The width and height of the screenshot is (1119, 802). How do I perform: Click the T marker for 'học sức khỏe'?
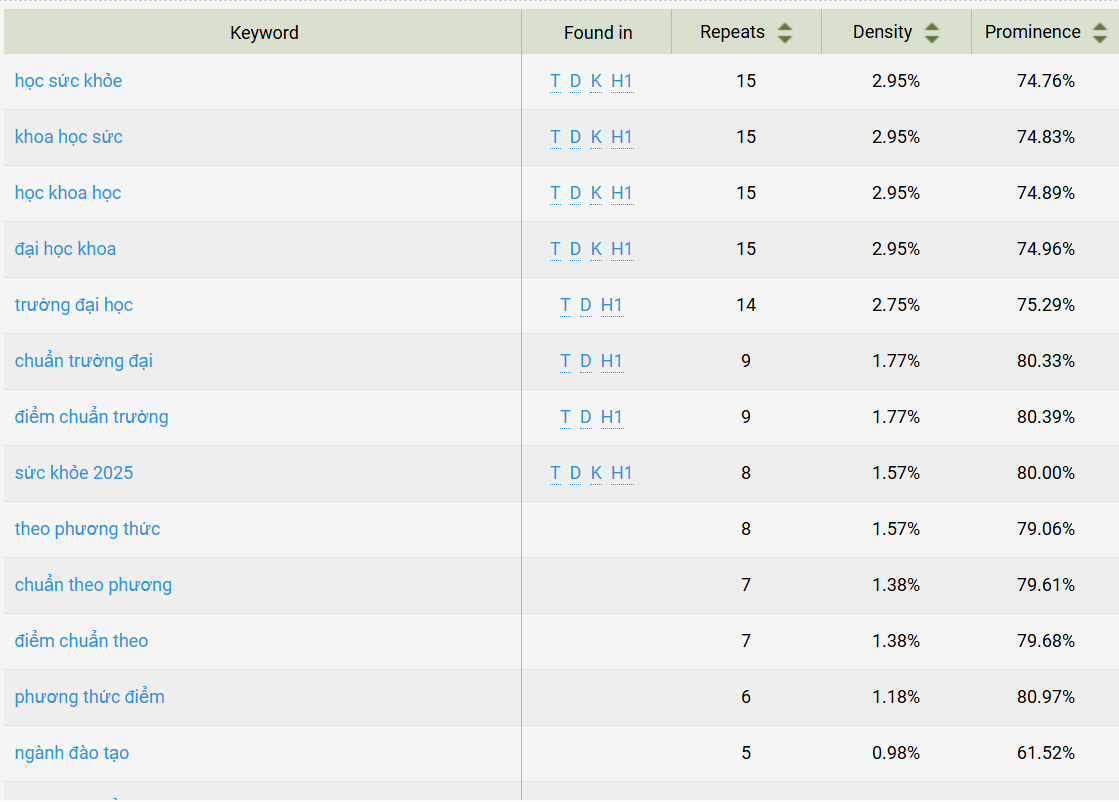(555, 81)
